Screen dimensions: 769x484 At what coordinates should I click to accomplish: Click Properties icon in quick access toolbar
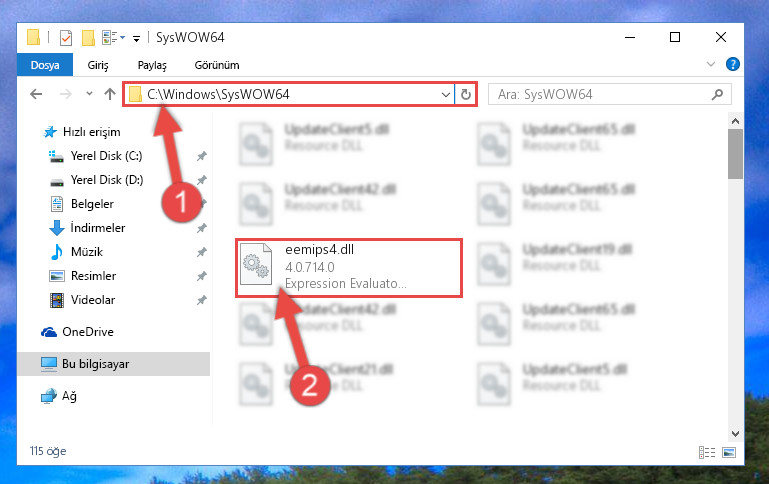(x=66, y=38)
